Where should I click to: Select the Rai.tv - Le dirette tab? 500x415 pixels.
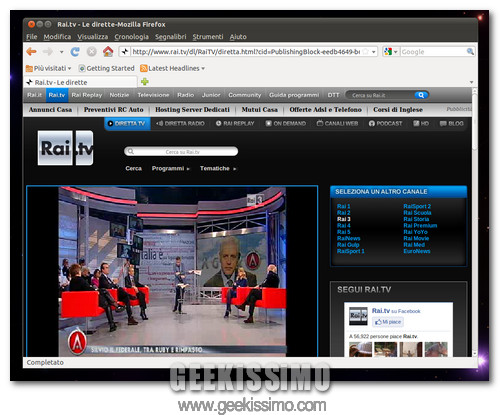(80, 82)
